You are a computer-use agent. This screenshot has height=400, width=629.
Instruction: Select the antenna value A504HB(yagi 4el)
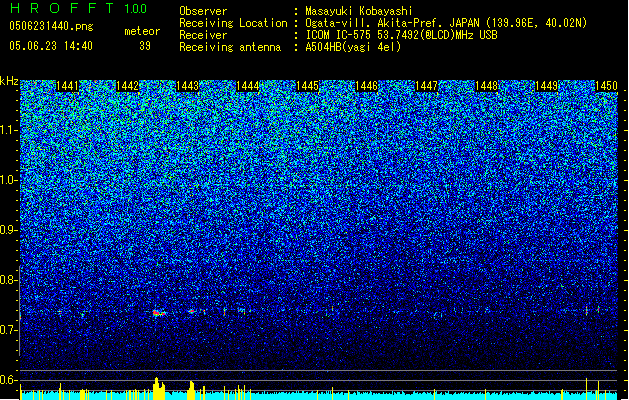353,47
